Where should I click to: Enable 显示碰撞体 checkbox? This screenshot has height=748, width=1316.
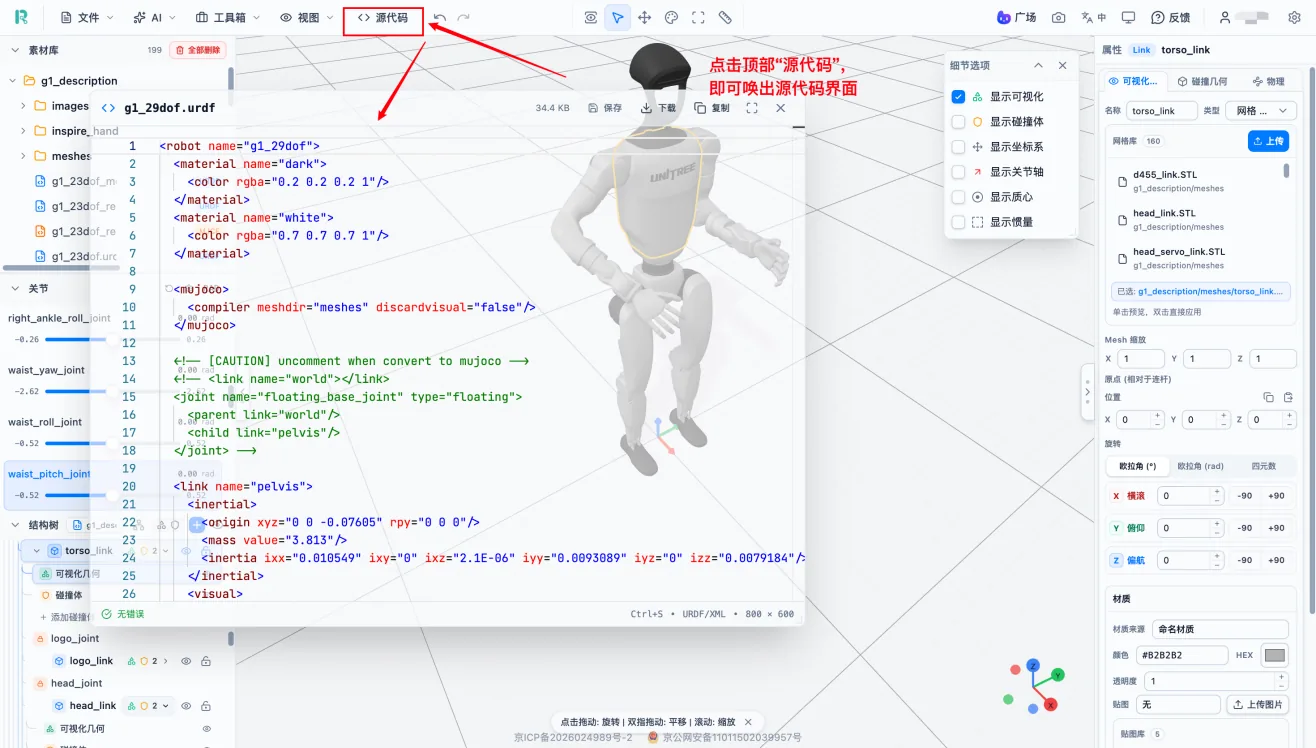click(958, 122)
